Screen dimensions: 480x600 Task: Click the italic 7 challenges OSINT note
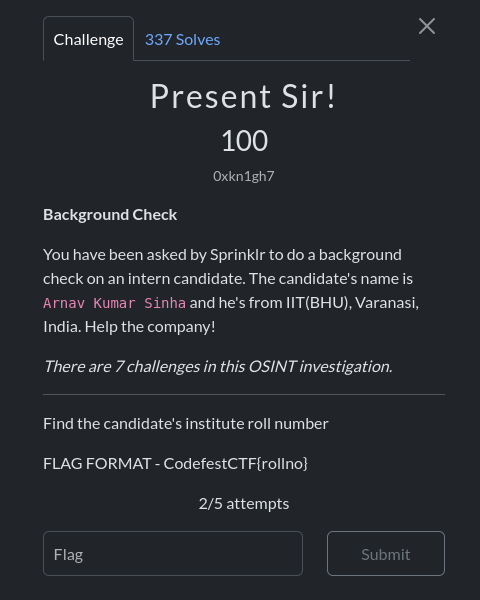[x=218, y=367]
